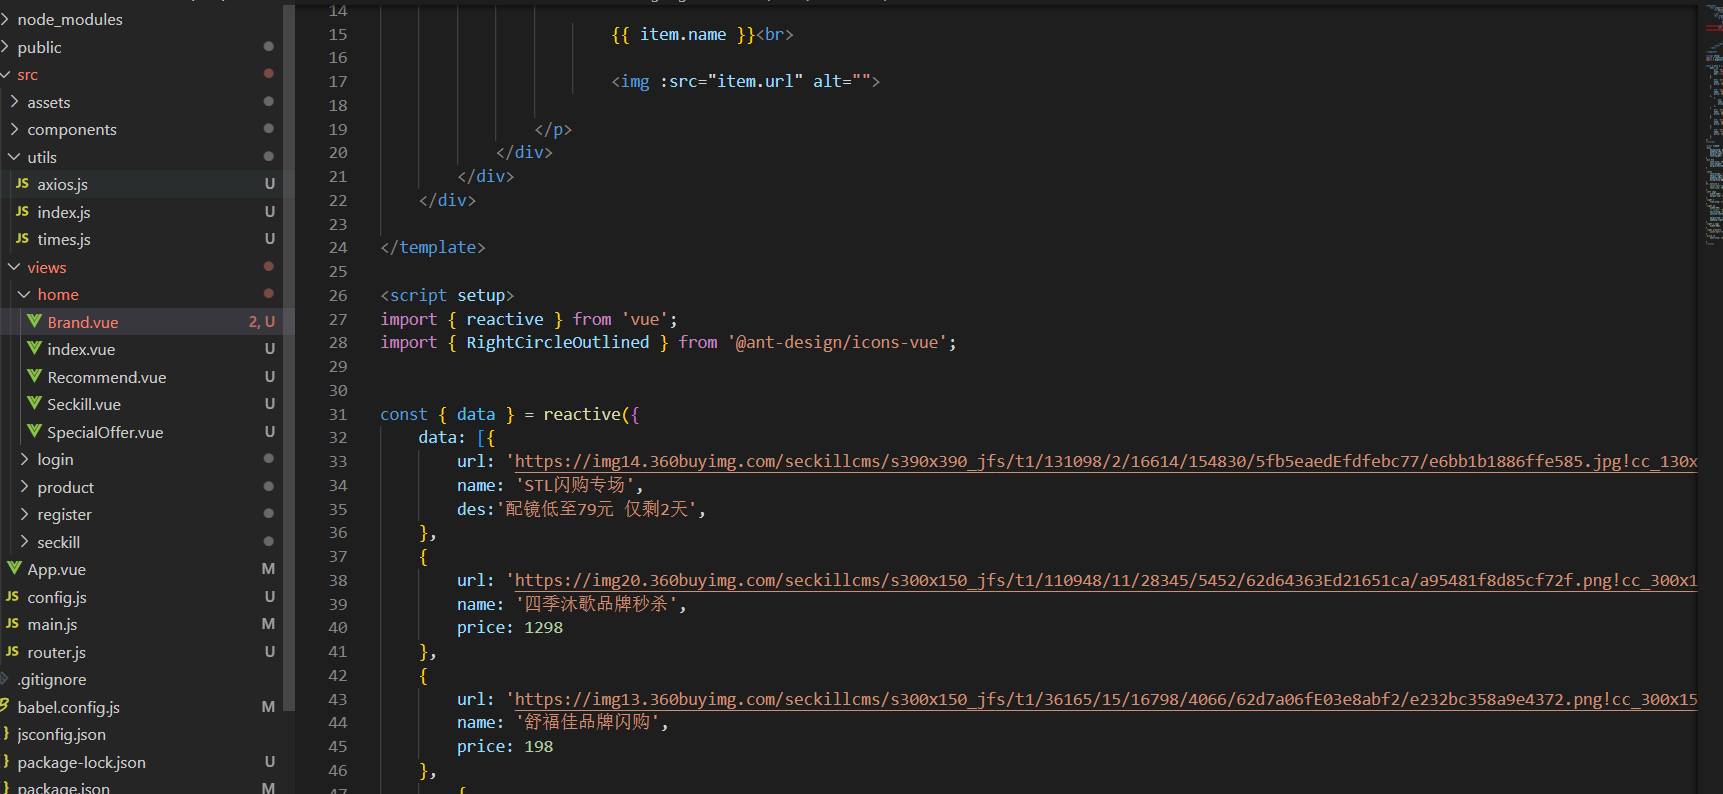Open the img20.360buyimg.com URL on line 38
The width and height of the screenshot is (1723, 794).
pos(1106,580)
